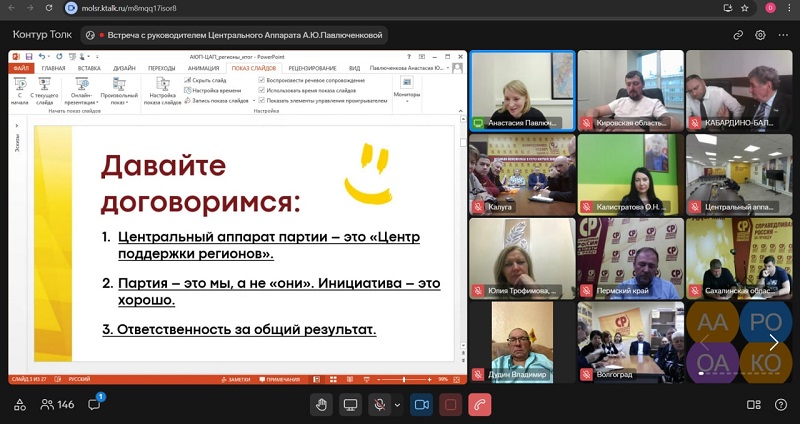Leave the call with red phone button
800x424 pixels.
coord(481,405)
